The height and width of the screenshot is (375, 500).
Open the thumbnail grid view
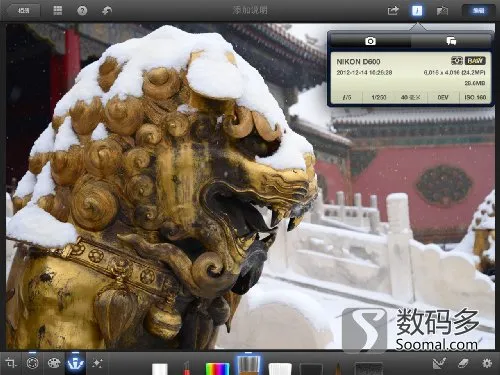58,11
